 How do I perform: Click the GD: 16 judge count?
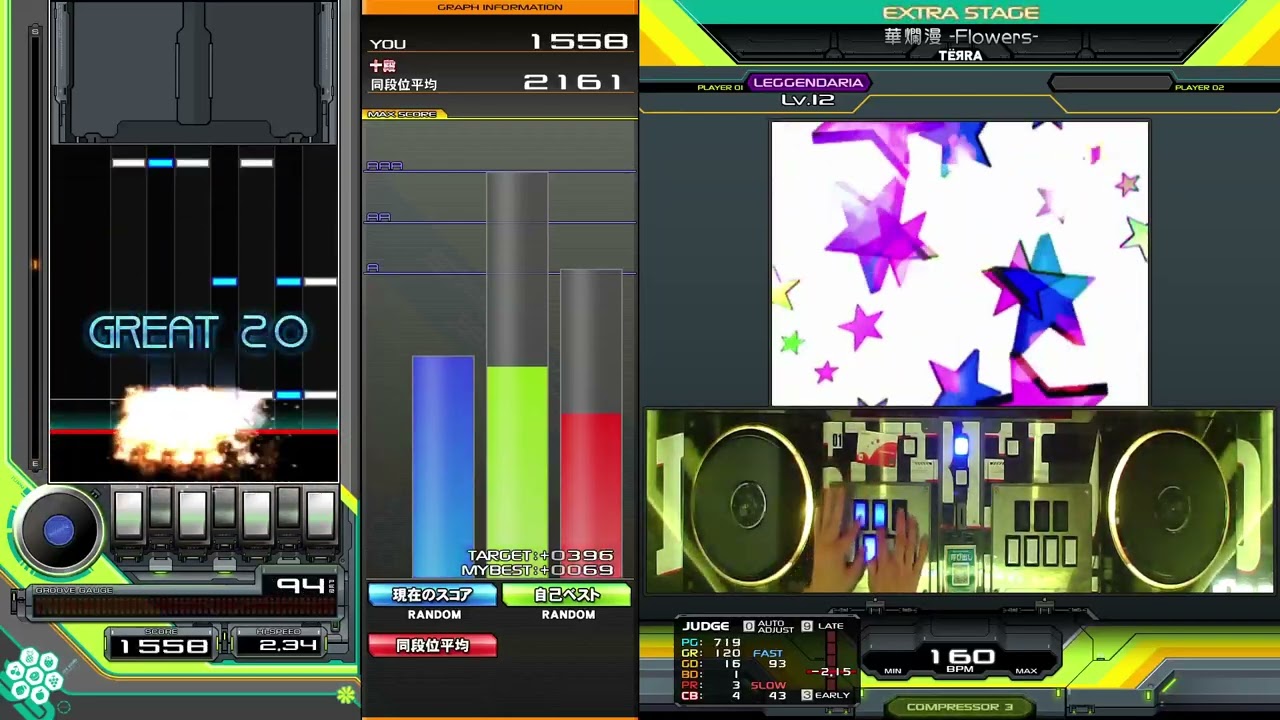click(711, 664)
